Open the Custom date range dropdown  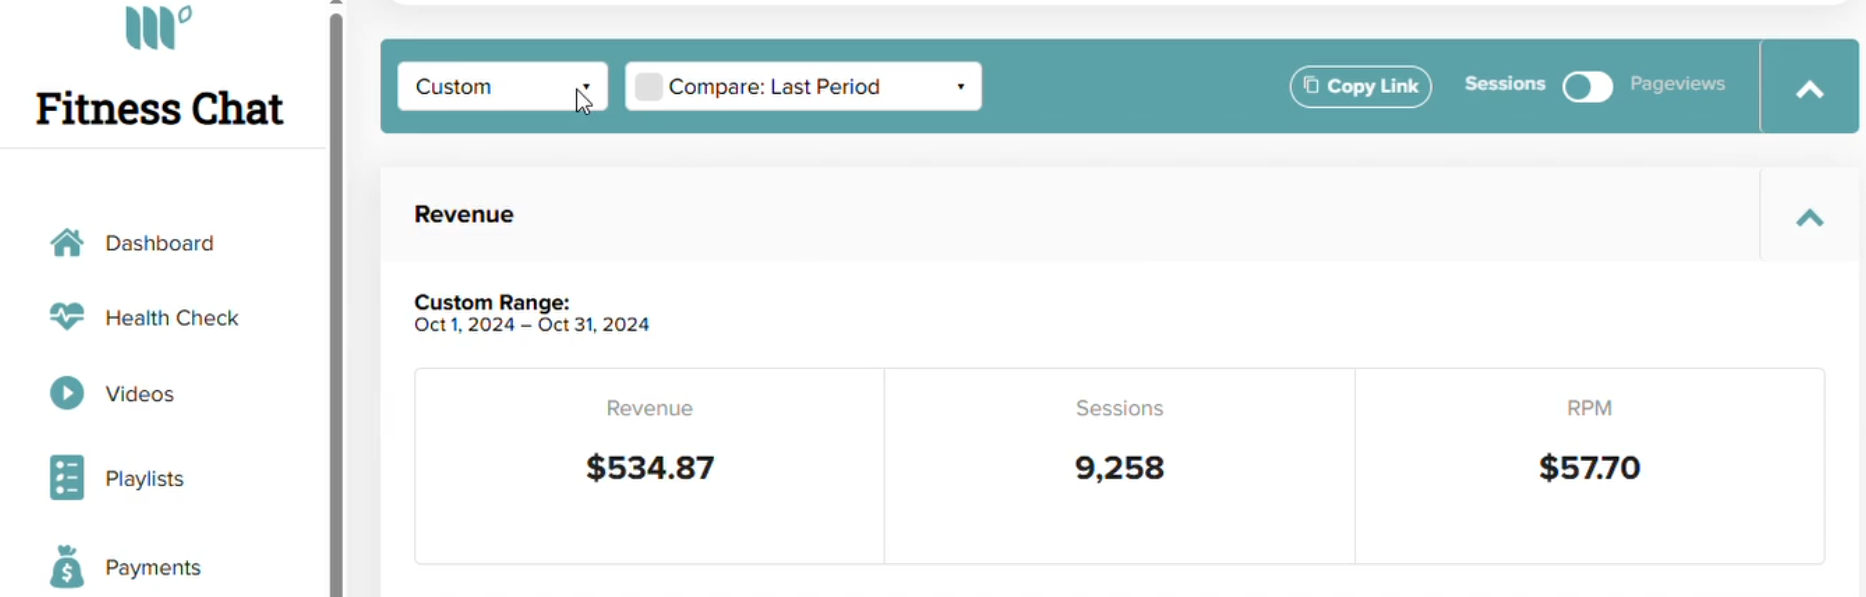coord(502,87)
